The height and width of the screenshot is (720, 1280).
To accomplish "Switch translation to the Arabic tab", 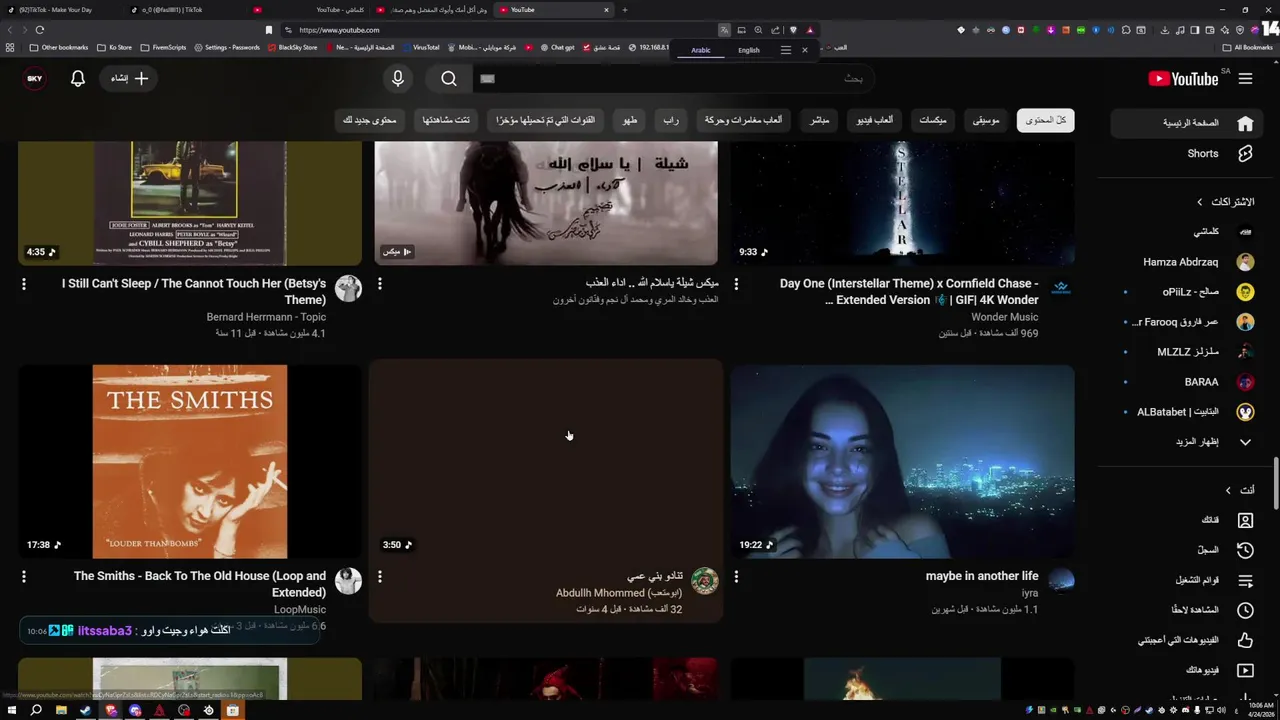I will [x=701, y=50].
